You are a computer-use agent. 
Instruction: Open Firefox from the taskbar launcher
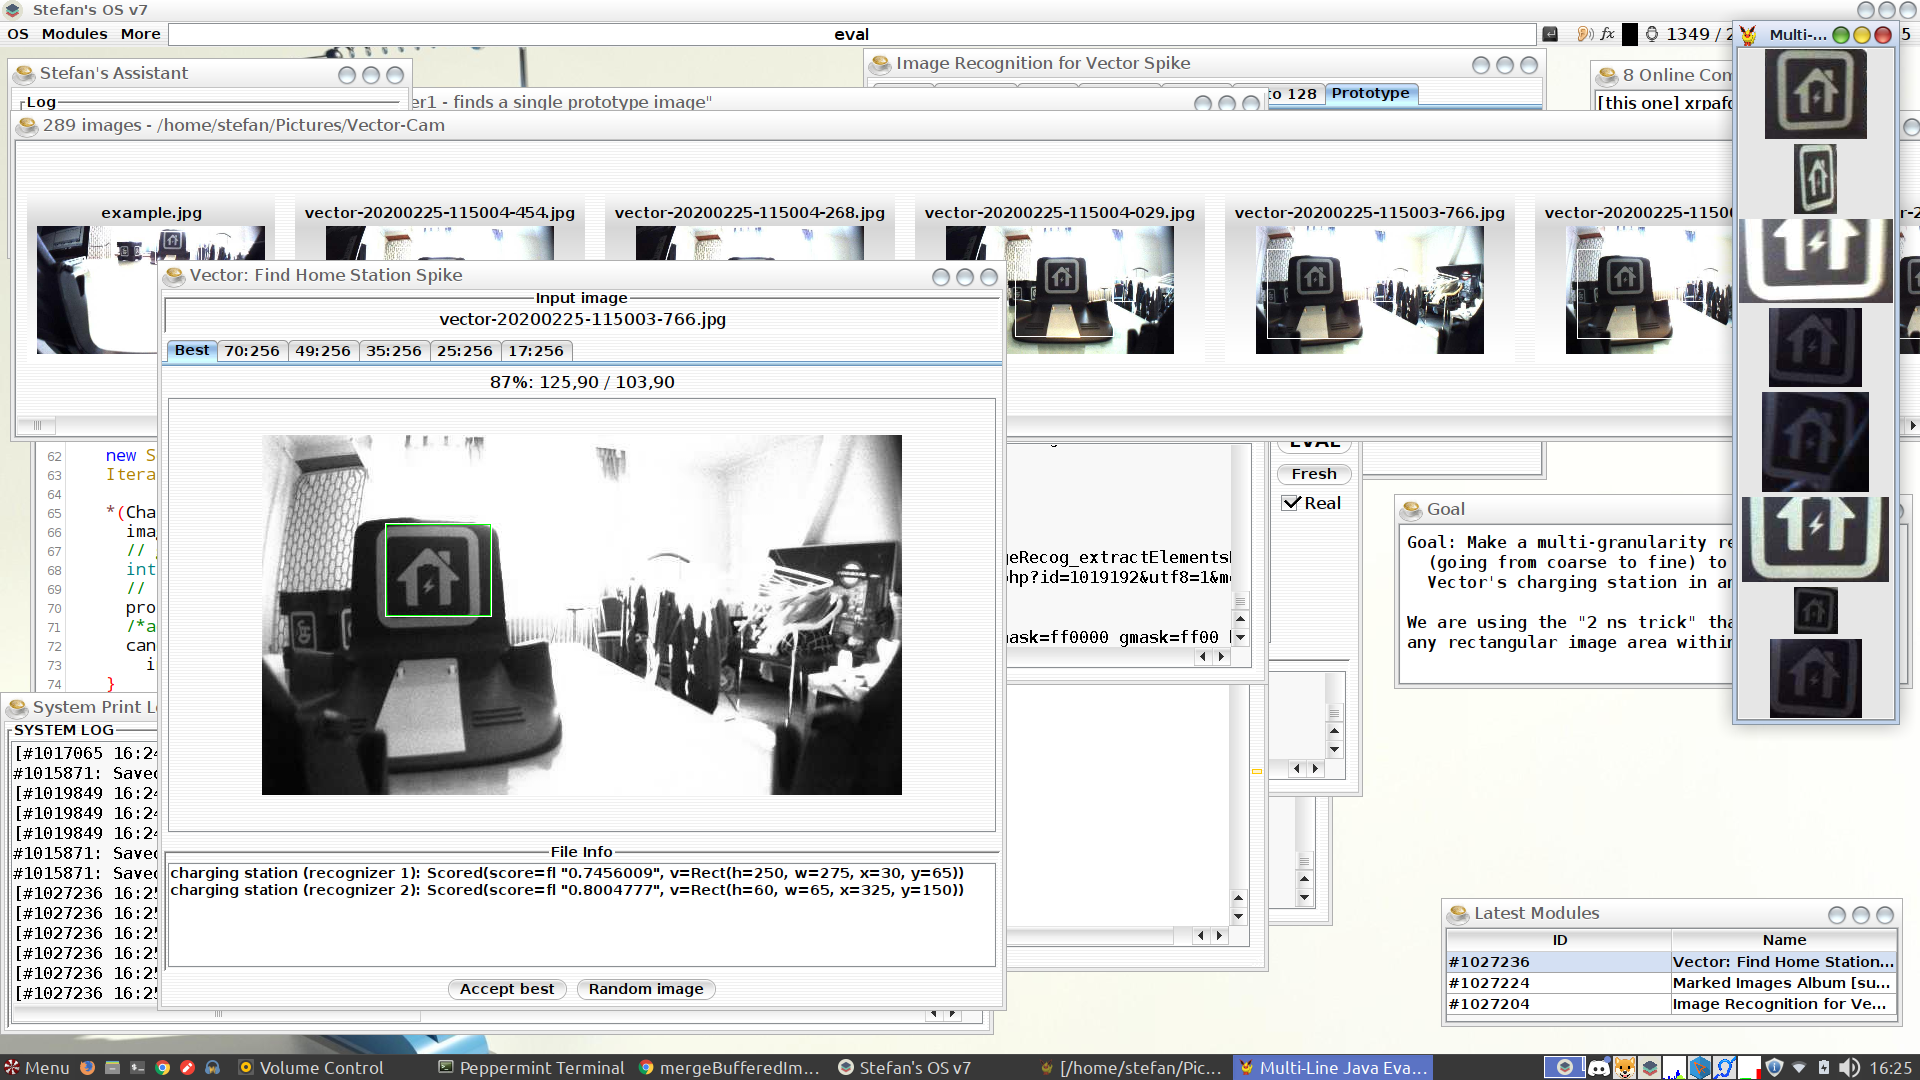click(88, 1067)
